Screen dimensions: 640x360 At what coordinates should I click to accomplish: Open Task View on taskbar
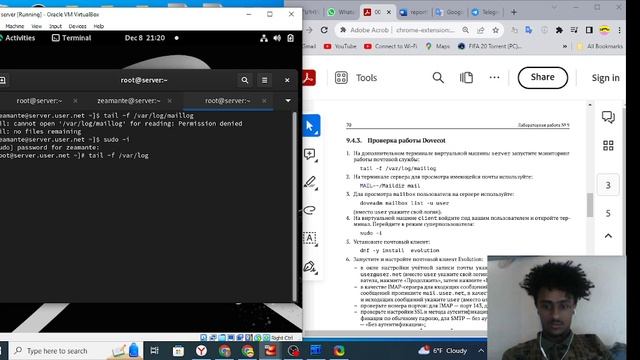click(154, 351)
